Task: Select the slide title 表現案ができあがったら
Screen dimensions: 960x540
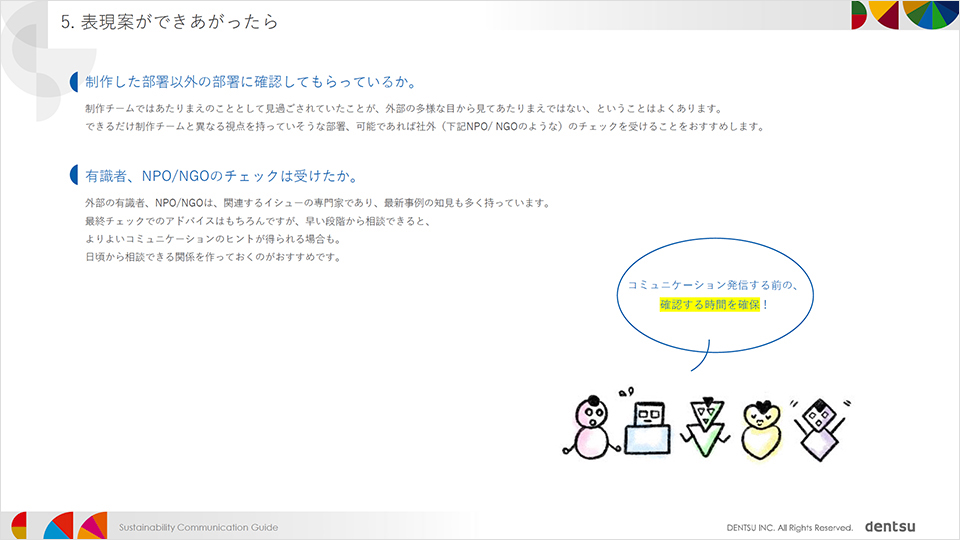Action: click(168, 20)
